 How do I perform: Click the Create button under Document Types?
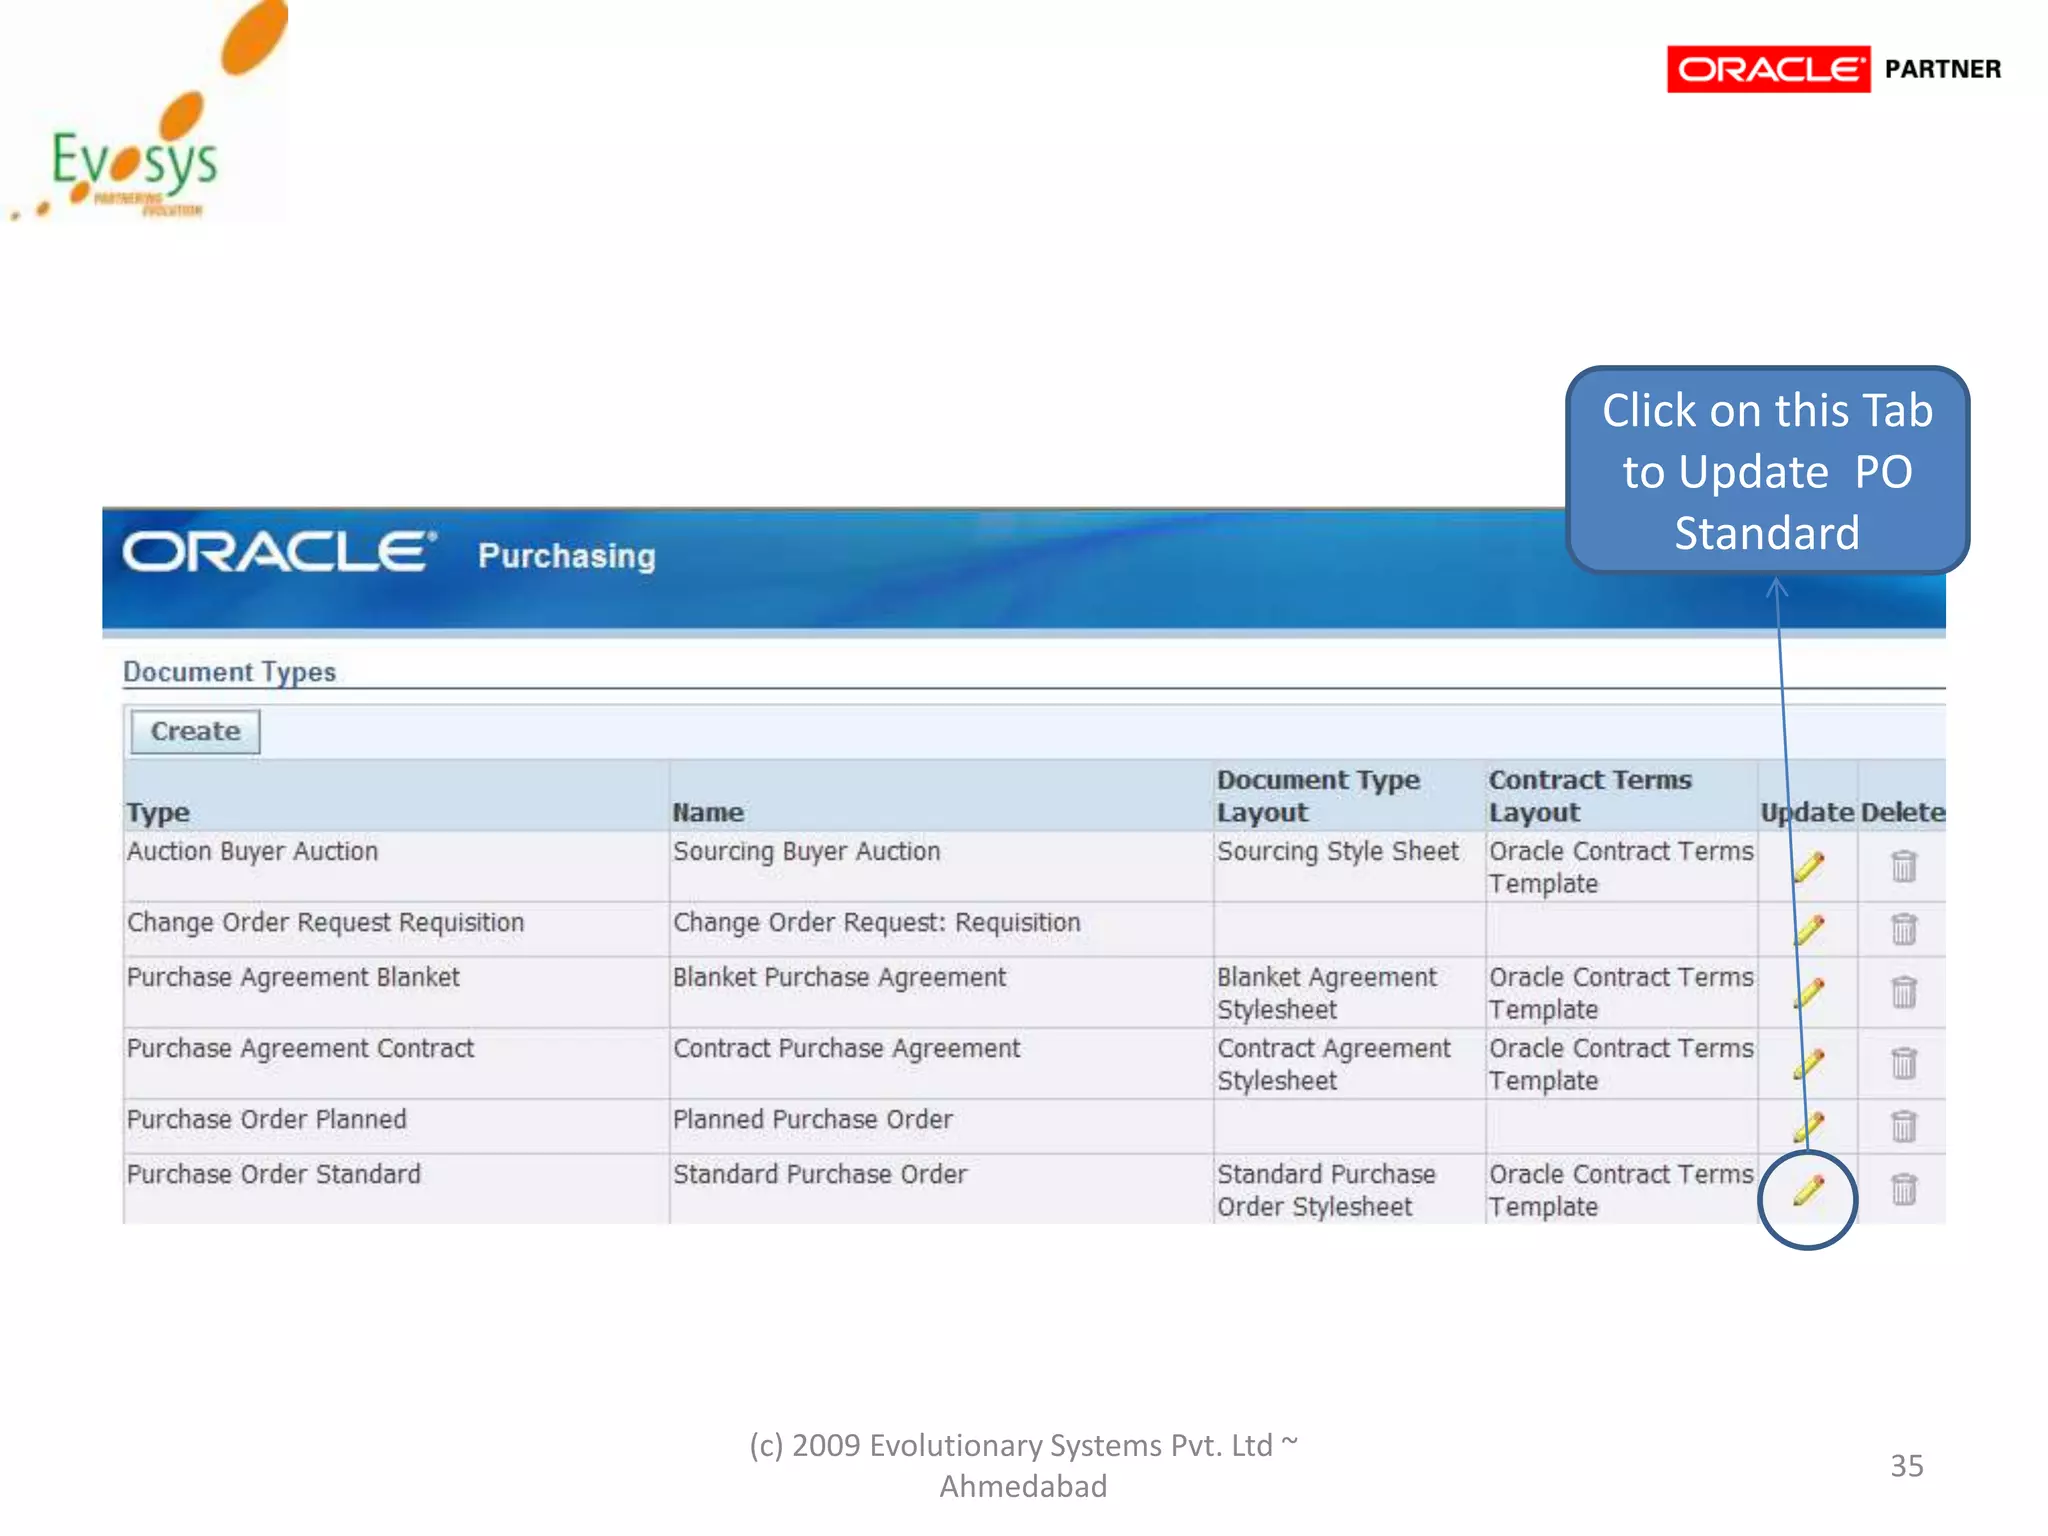(x=195, y=731)
